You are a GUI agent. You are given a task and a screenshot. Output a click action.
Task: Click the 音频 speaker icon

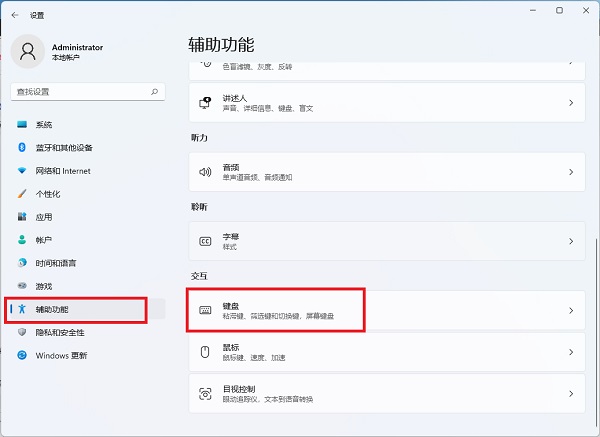point(205,172)
